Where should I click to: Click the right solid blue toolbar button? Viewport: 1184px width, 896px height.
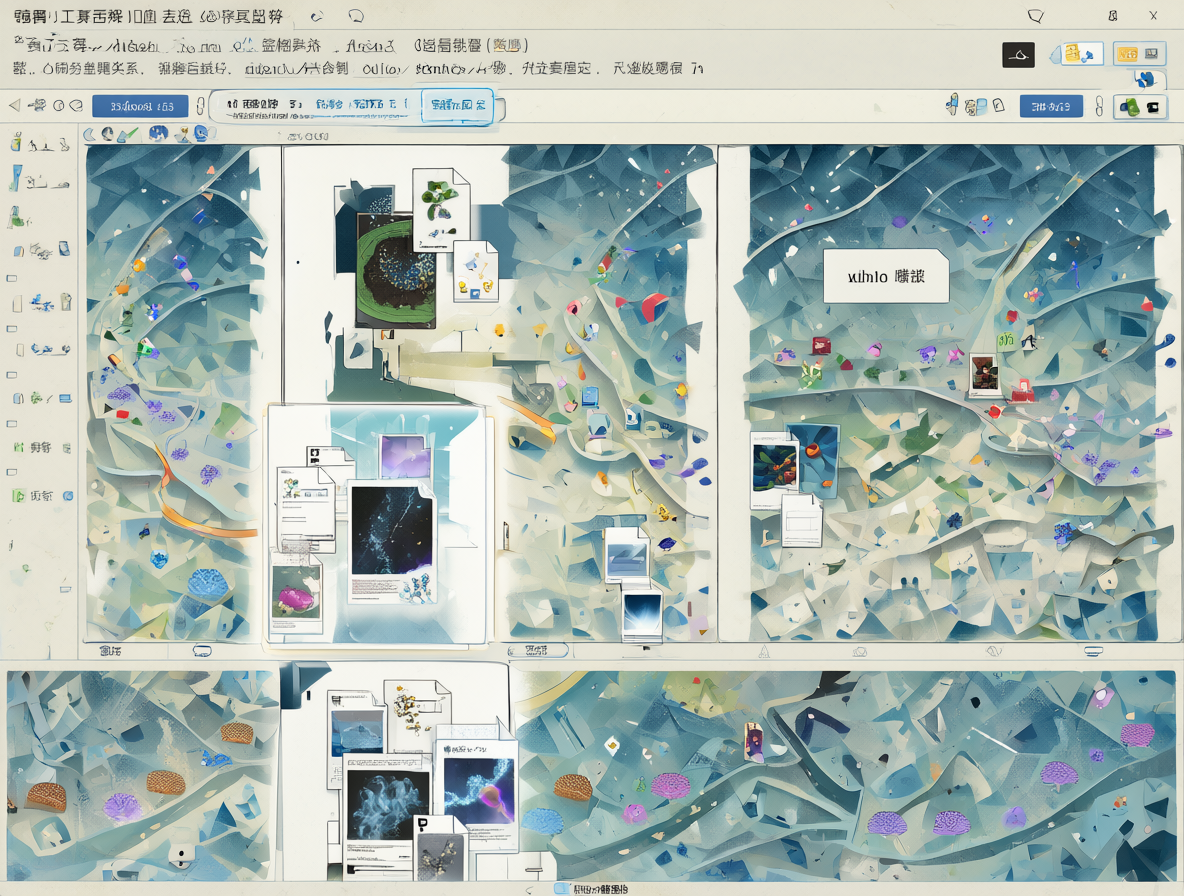pos(1050,106)
